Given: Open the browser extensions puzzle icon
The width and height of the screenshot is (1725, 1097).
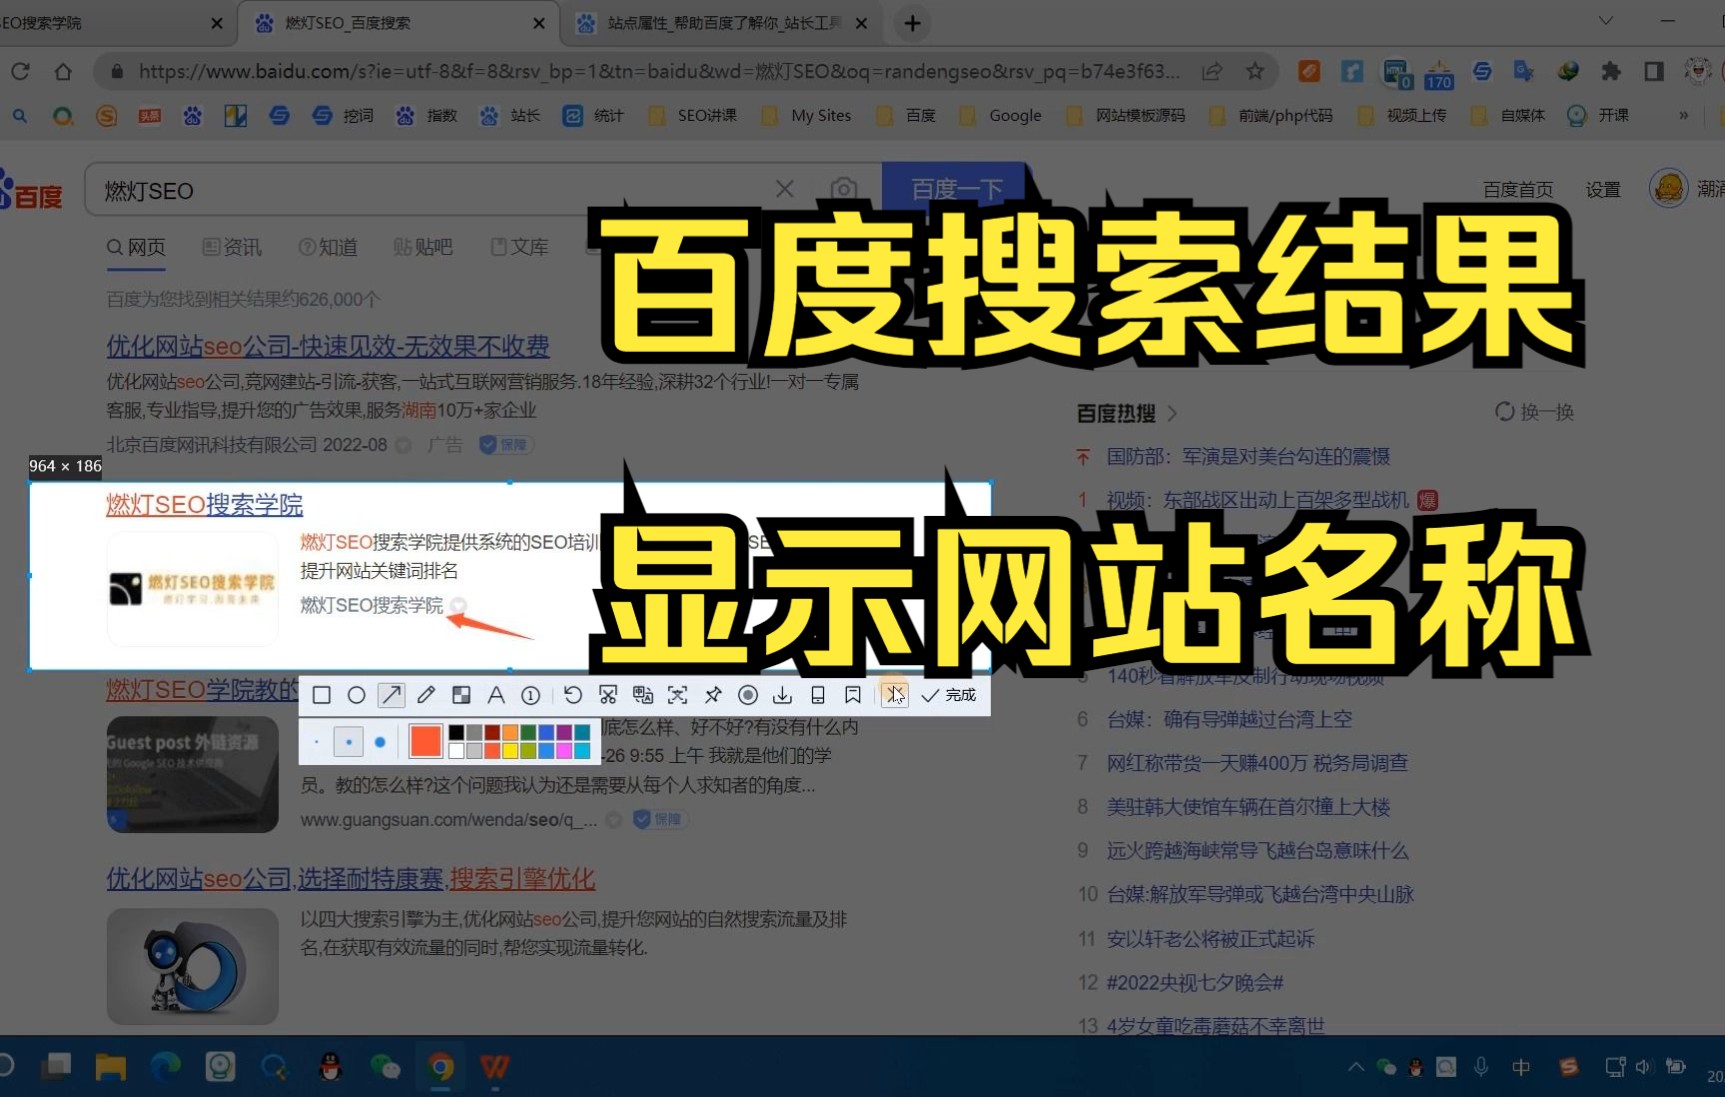Looking at the screenshot, I should click(1611, 71).
